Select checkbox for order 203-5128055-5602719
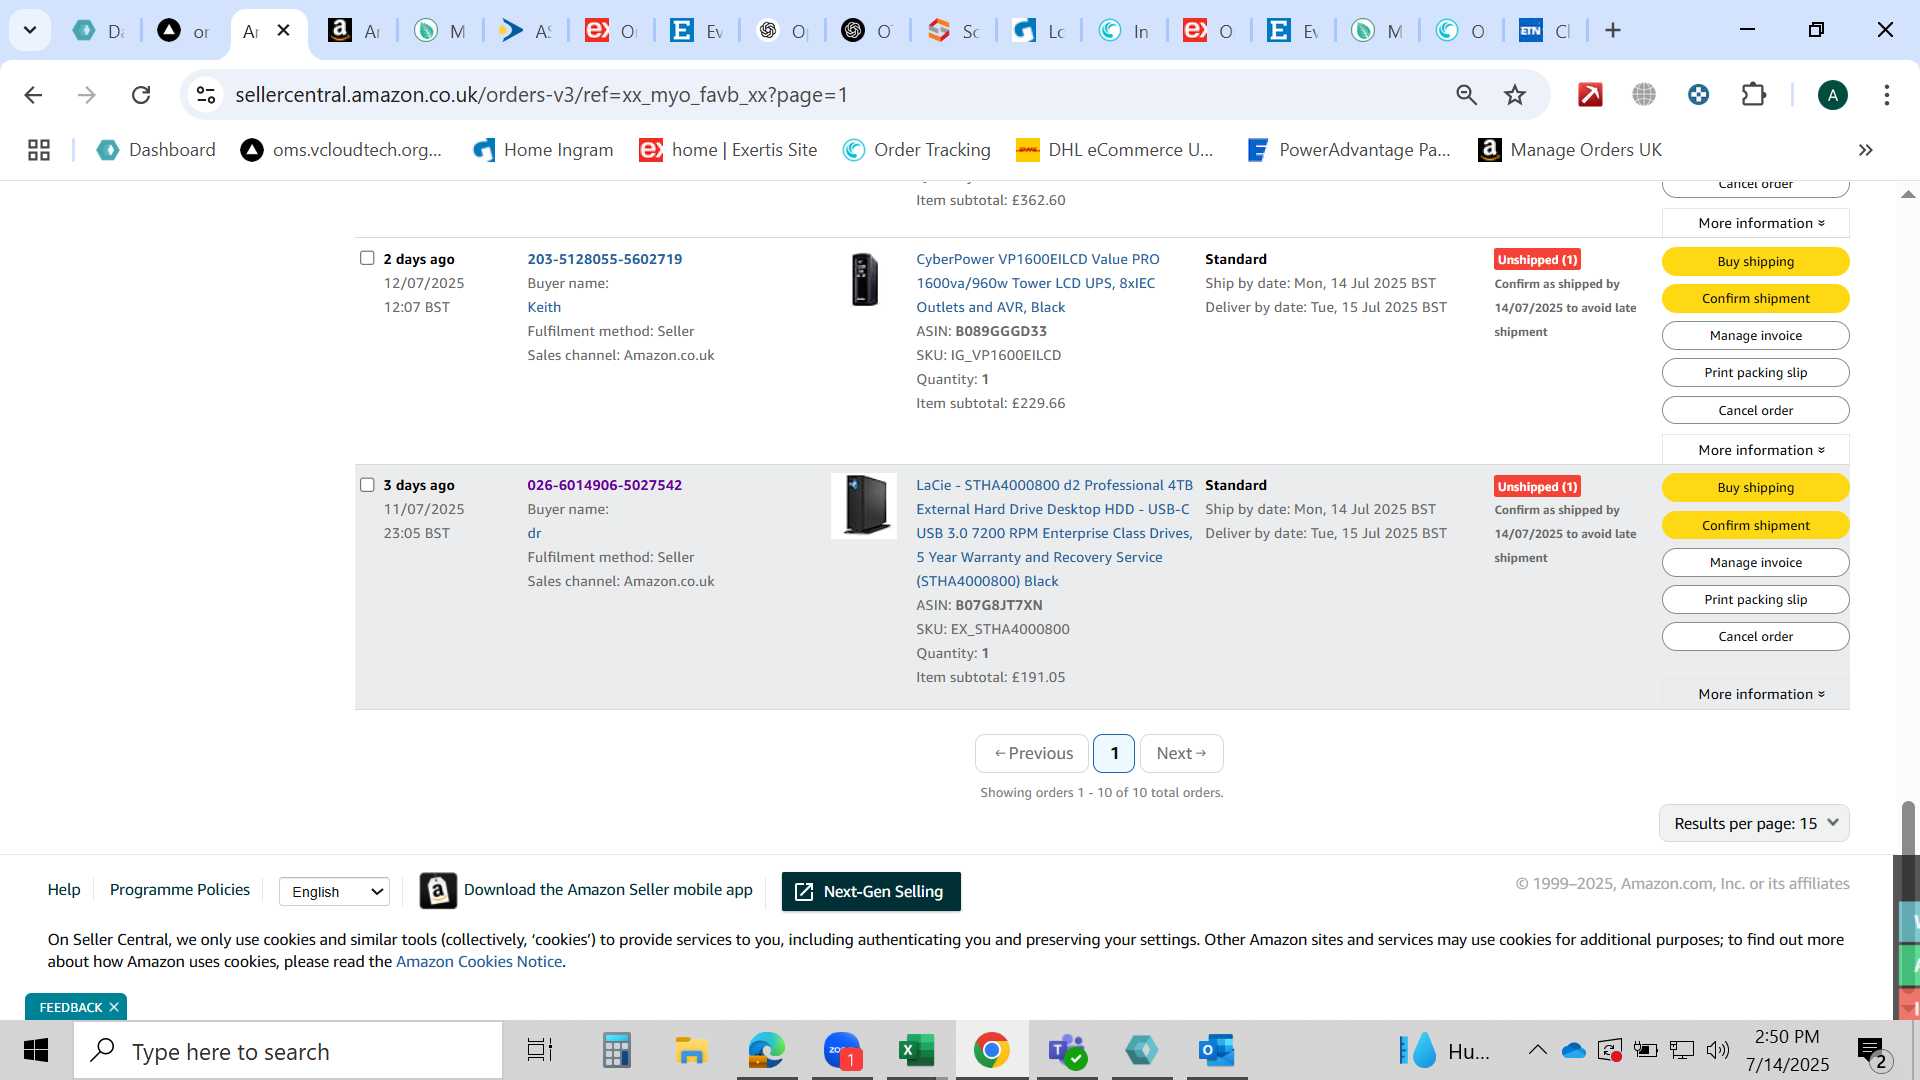 coord(367,258)
